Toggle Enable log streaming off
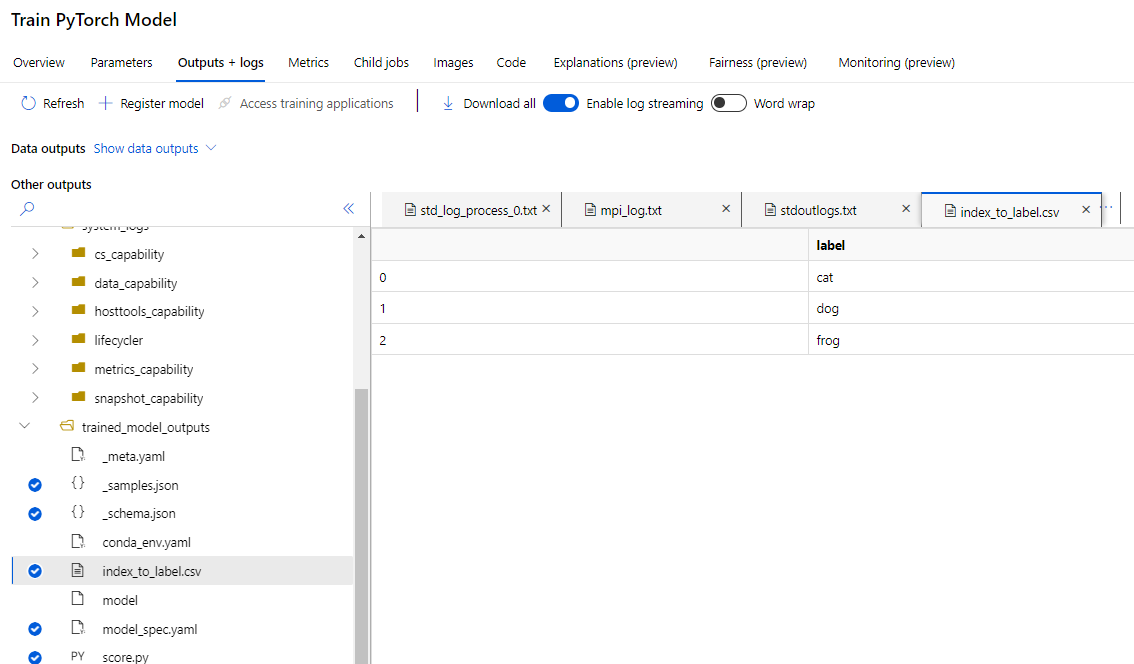 561,103
